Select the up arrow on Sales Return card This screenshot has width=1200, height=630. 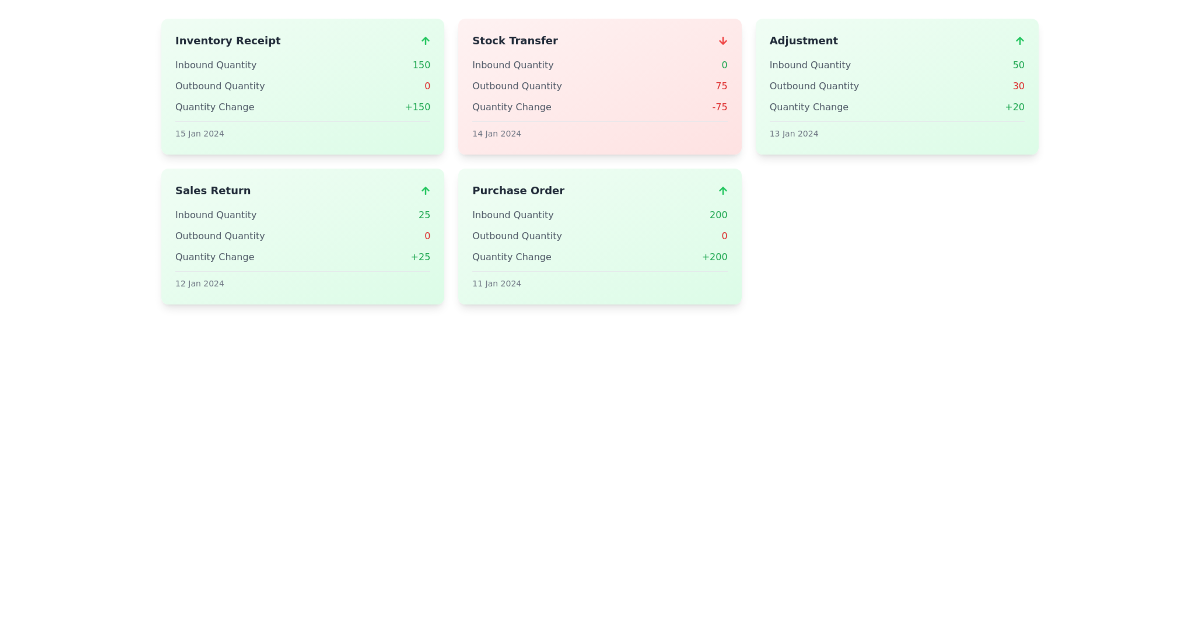425,191
